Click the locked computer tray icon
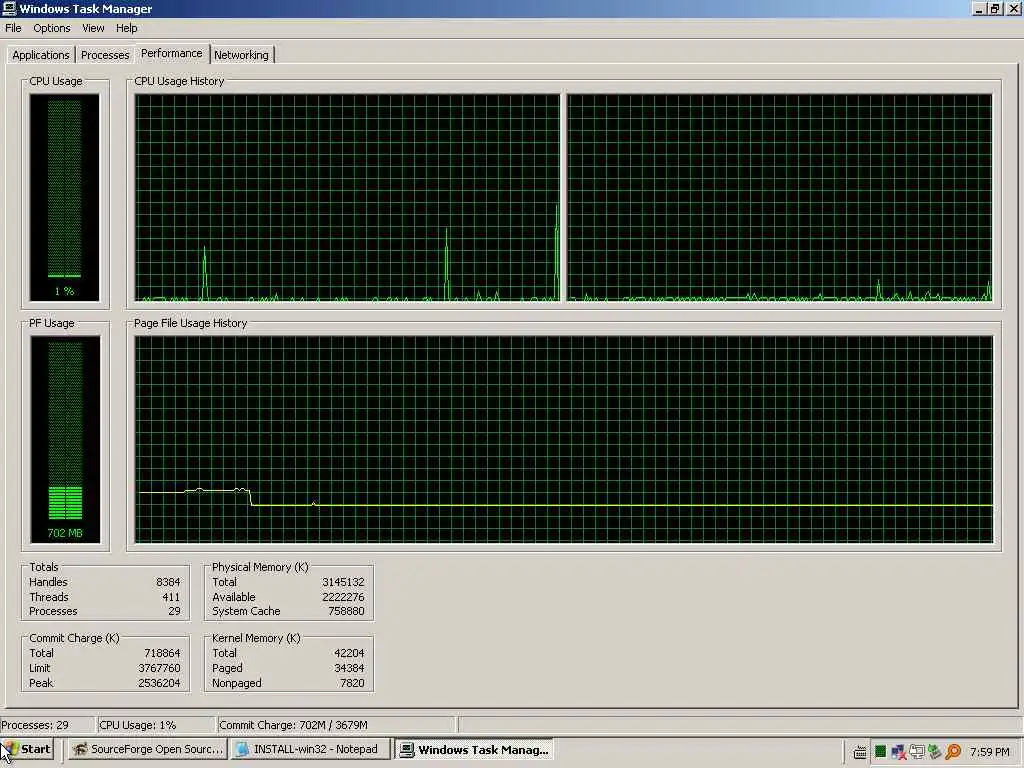This screenshot has width=1024, height=768. tap(917, 752)
